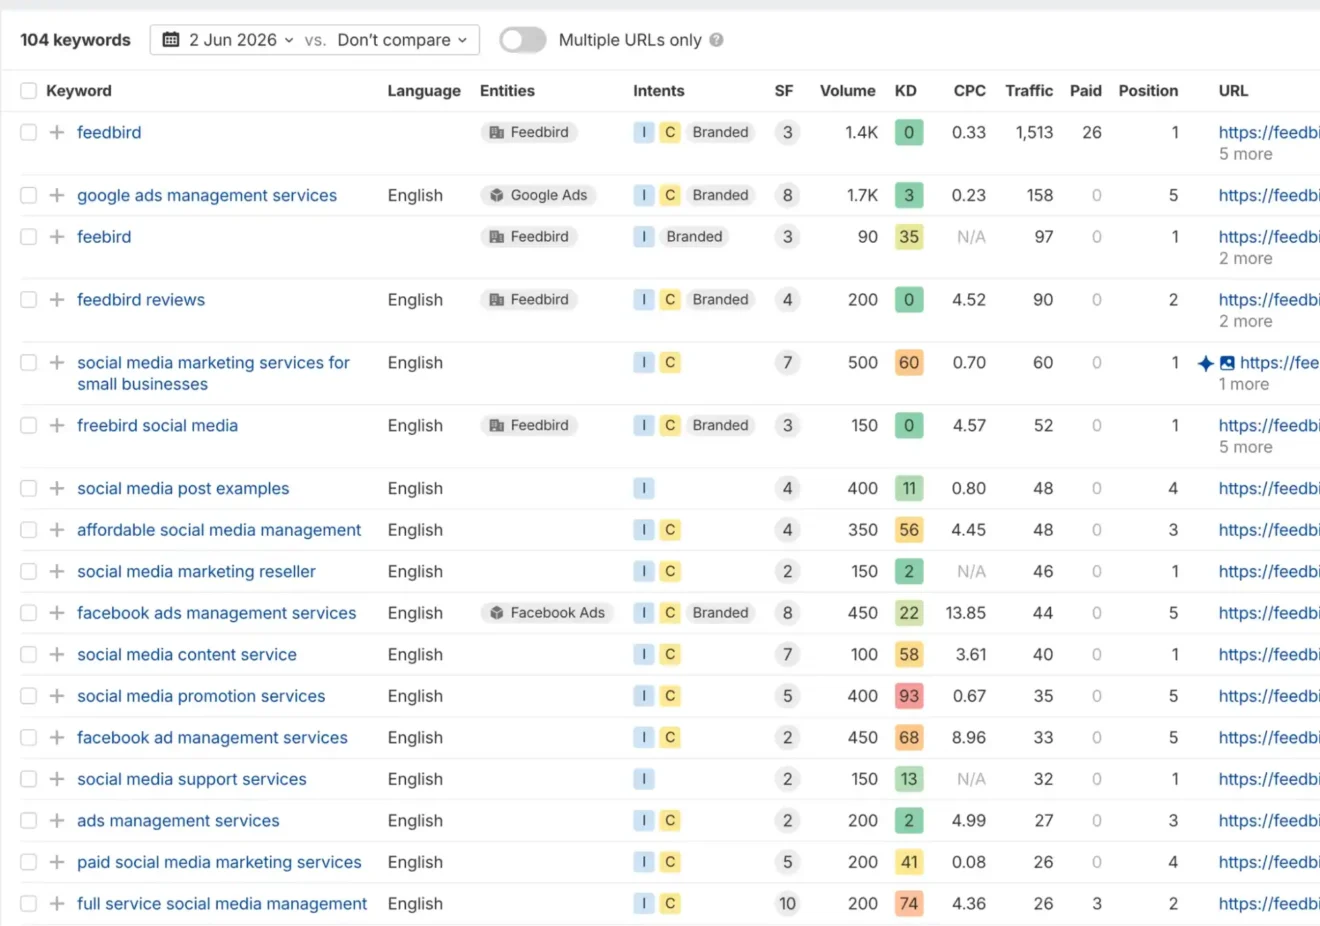Open the URL link in the feedbird row
The width and height of the screenshot is (1320, 926).
1268,132
